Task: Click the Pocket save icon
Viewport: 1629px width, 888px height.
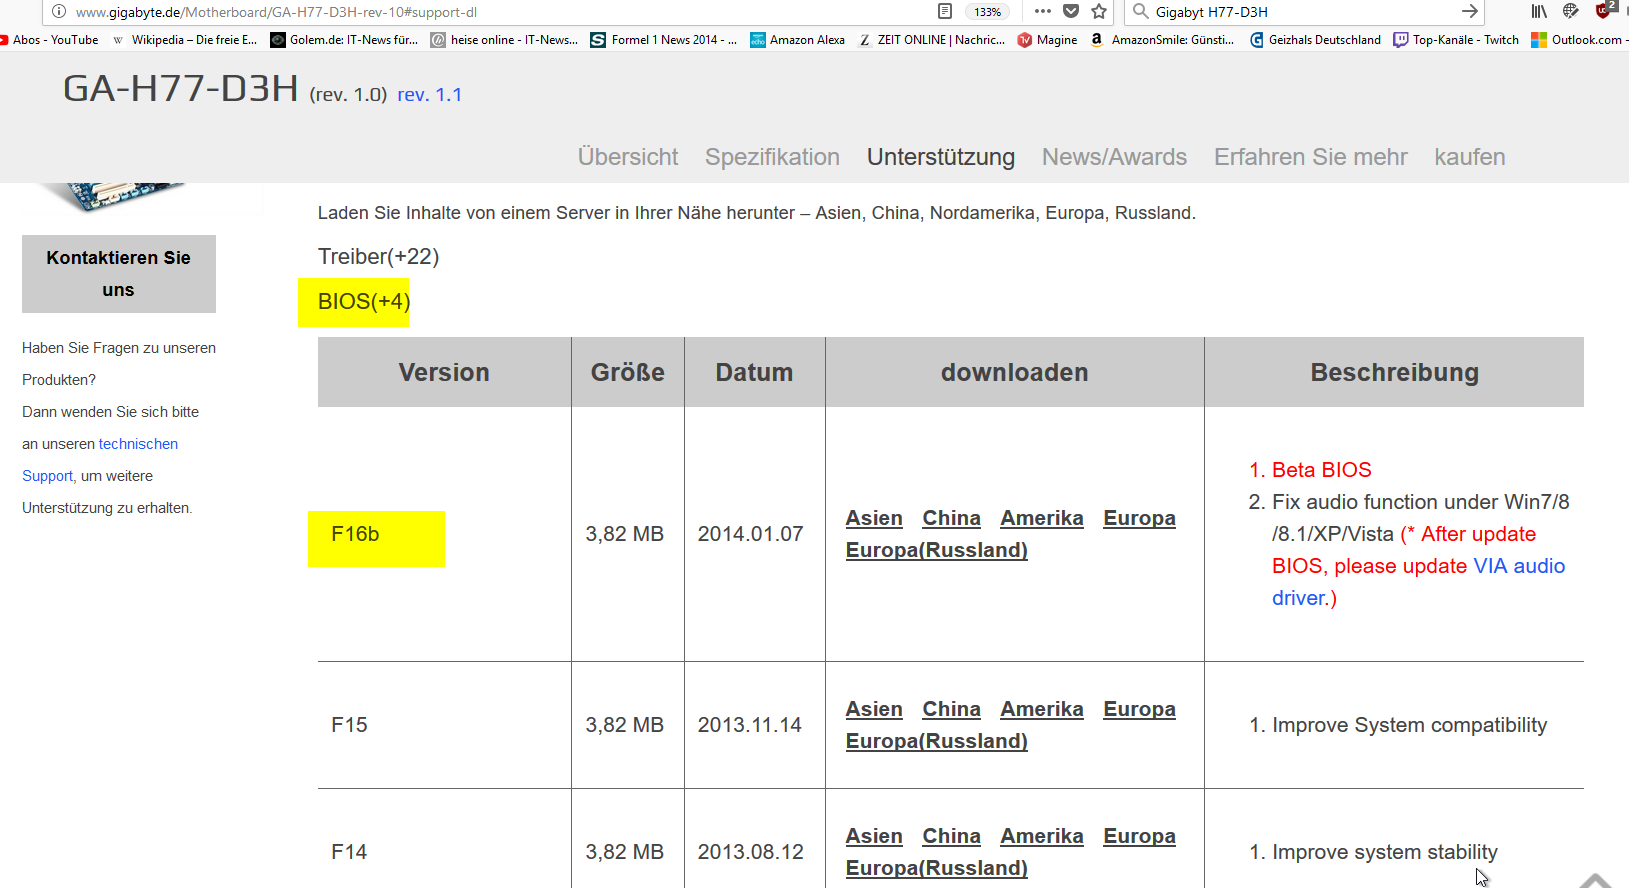Action: pyautogui.click(x=1071, y=11)
